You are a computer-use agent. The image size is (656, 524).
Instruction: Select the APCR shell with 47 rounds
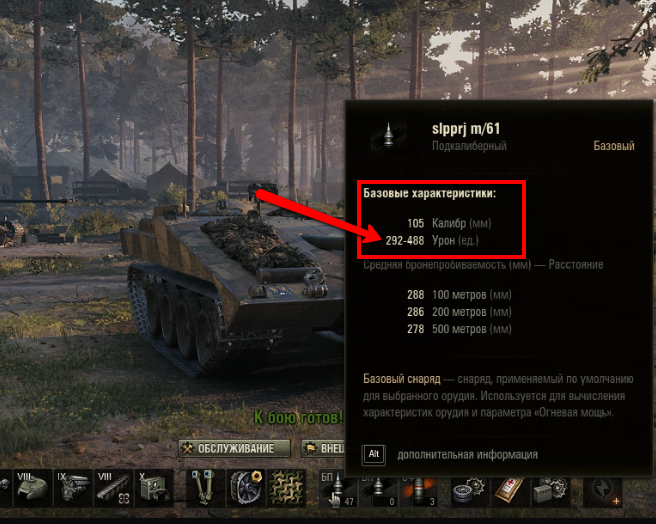coord(338,490)
